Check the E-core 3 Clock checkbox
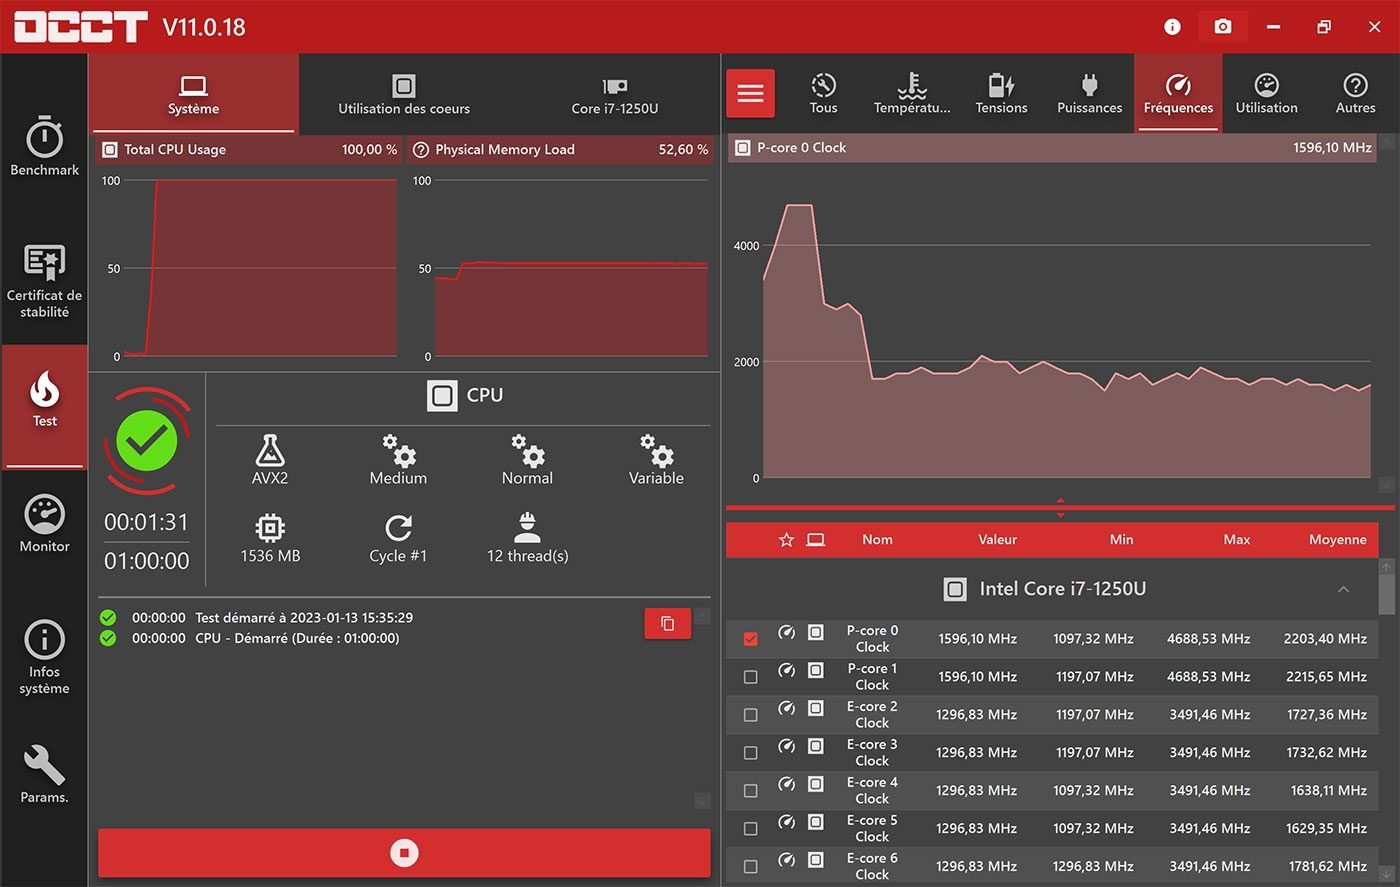Image resolution: width=1400 pixels, height=887 pixels. click(x=751, y=753)
